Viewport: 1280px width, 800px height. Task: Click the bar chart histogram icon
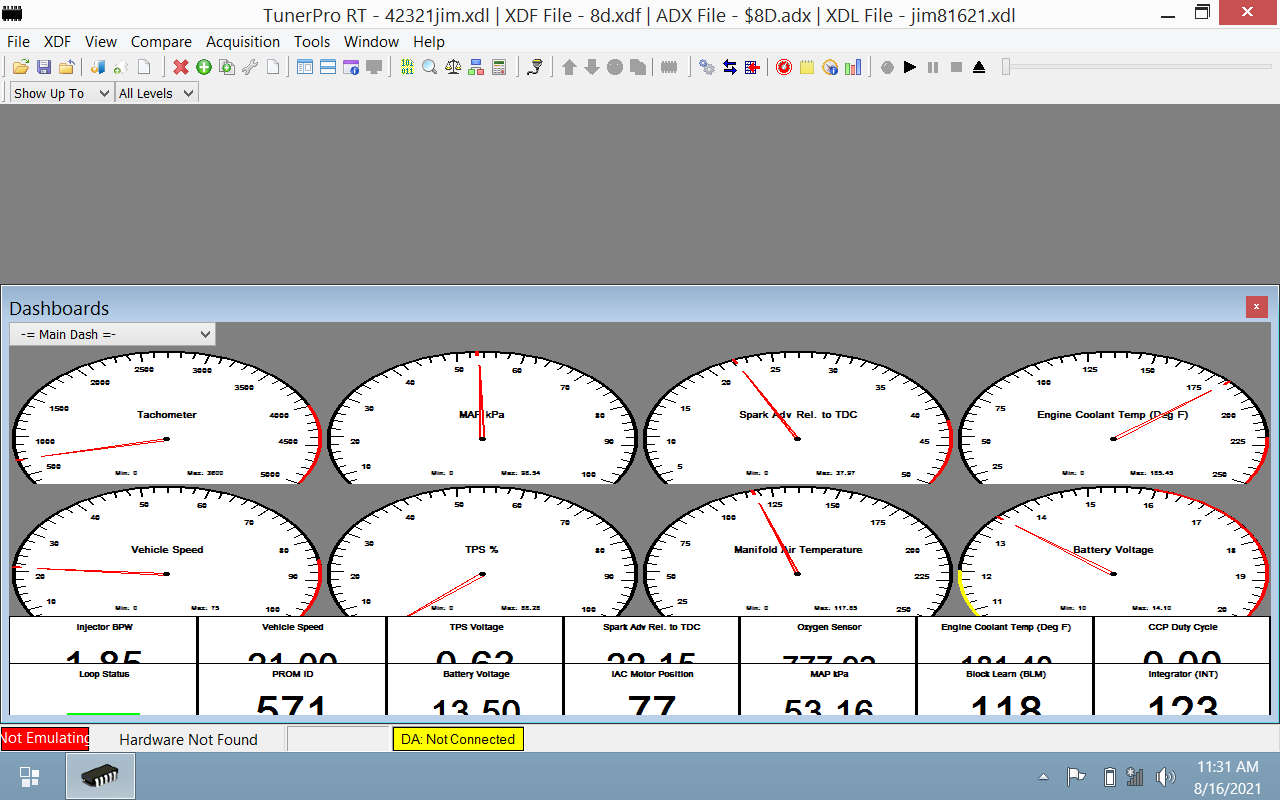853,67
